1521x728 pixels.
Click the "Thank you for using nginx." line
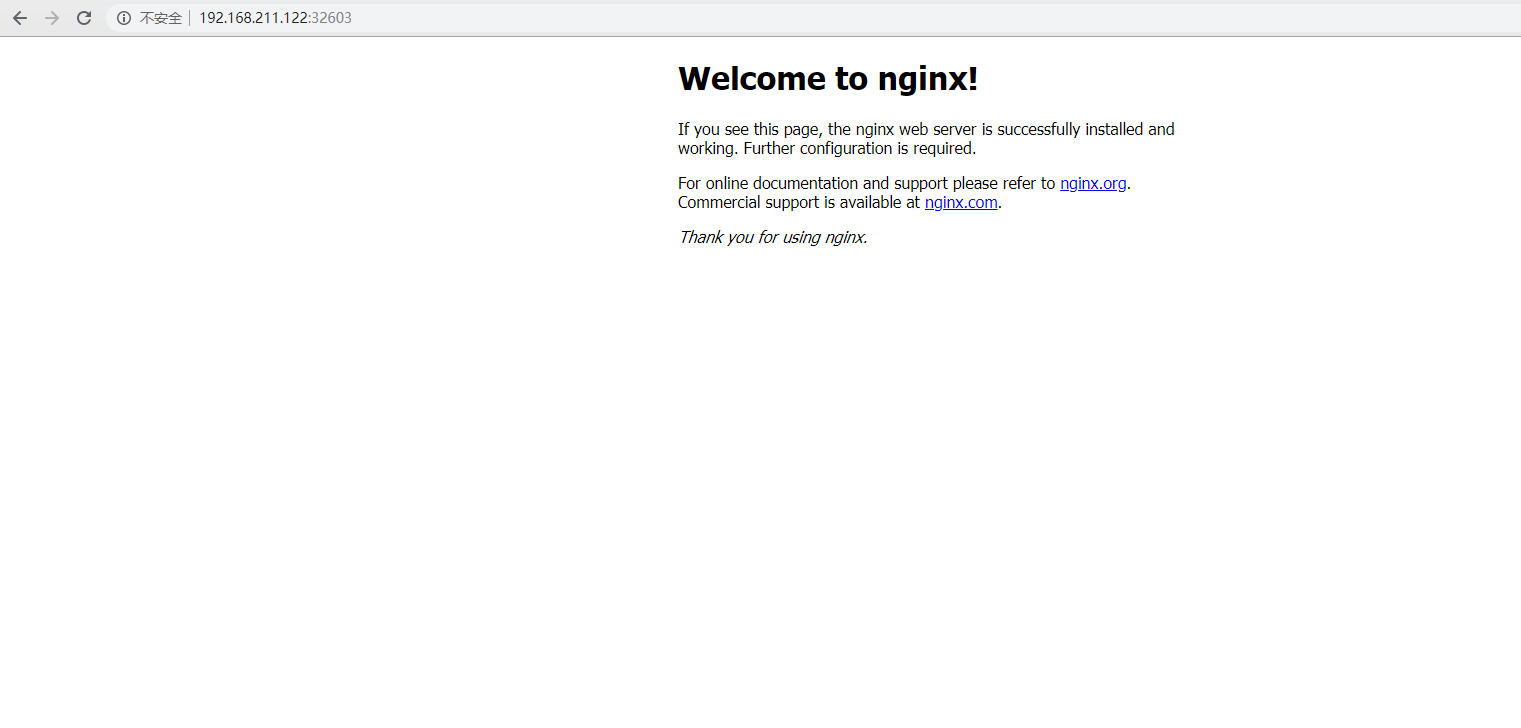773,237
